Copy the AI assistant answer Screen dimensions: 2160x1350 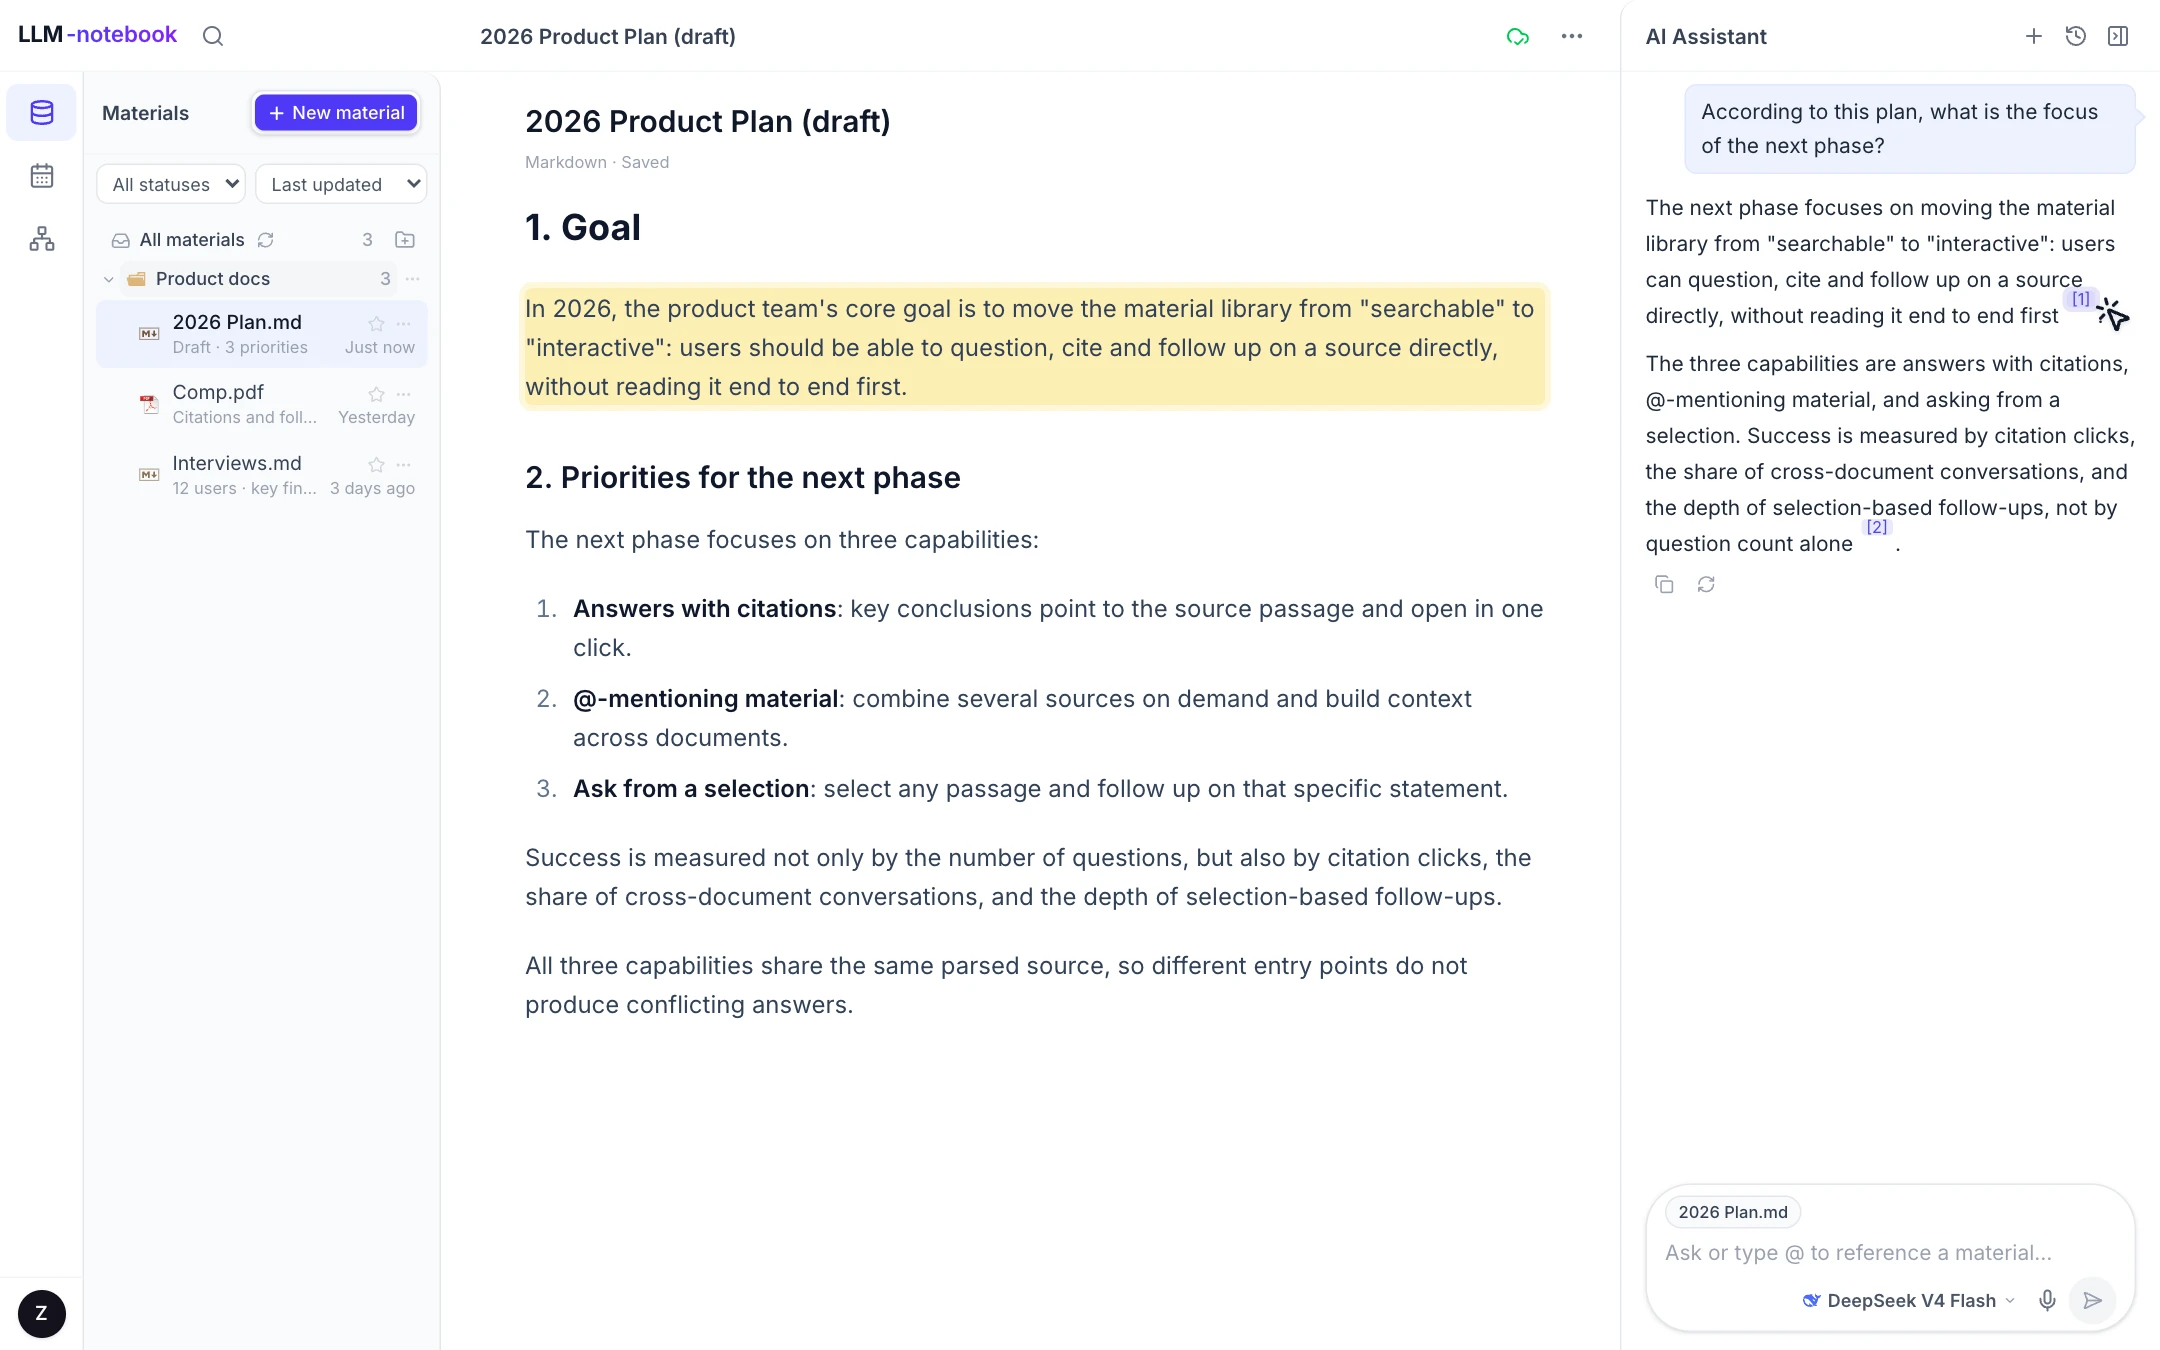click(x=1664, y=584)
